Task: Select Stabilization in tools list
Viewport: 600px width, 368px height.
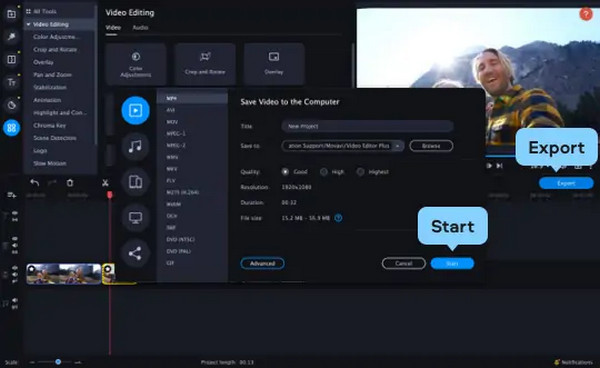Action: [50, 87]
